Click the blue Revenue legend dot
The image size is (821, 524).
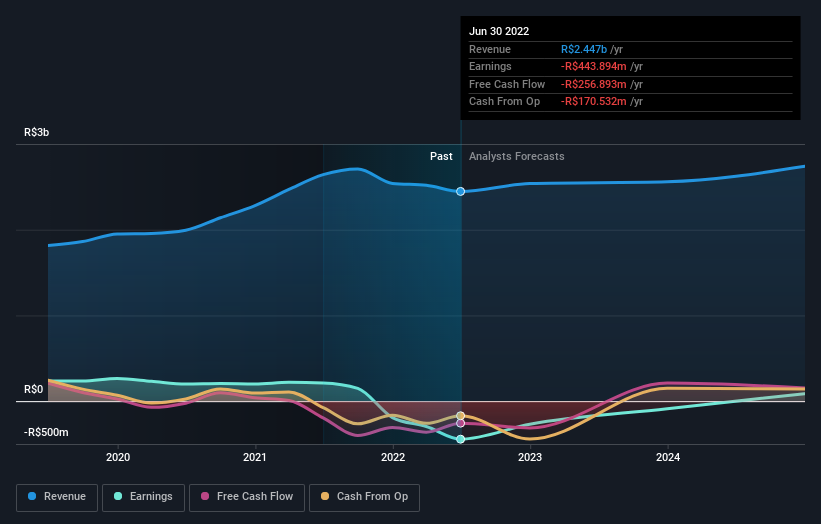point(32,496)
